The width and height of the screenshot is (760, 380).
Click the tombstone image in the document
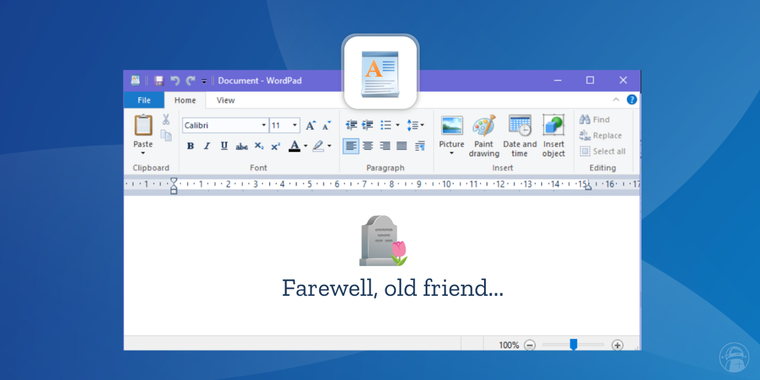[x=383, y=241]
